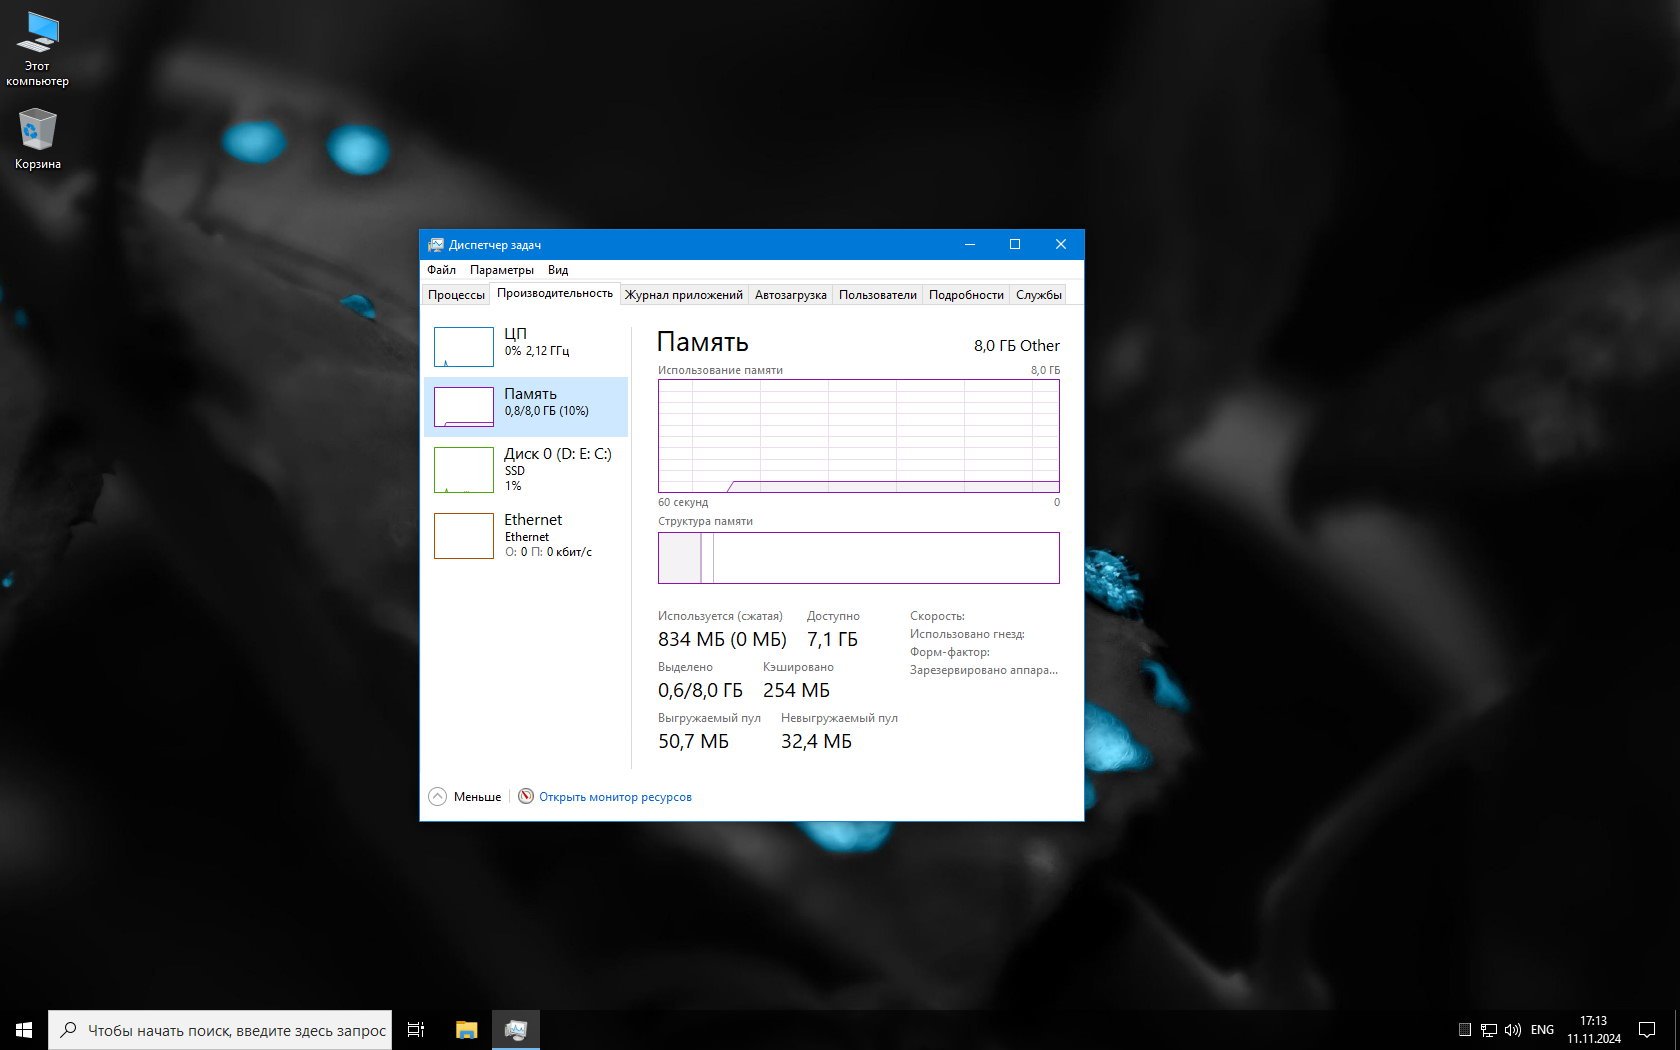This screenshot has height=1050, width=1680.
Task: Open the Корзина recycle bin icon
Action: click(37, 131)
